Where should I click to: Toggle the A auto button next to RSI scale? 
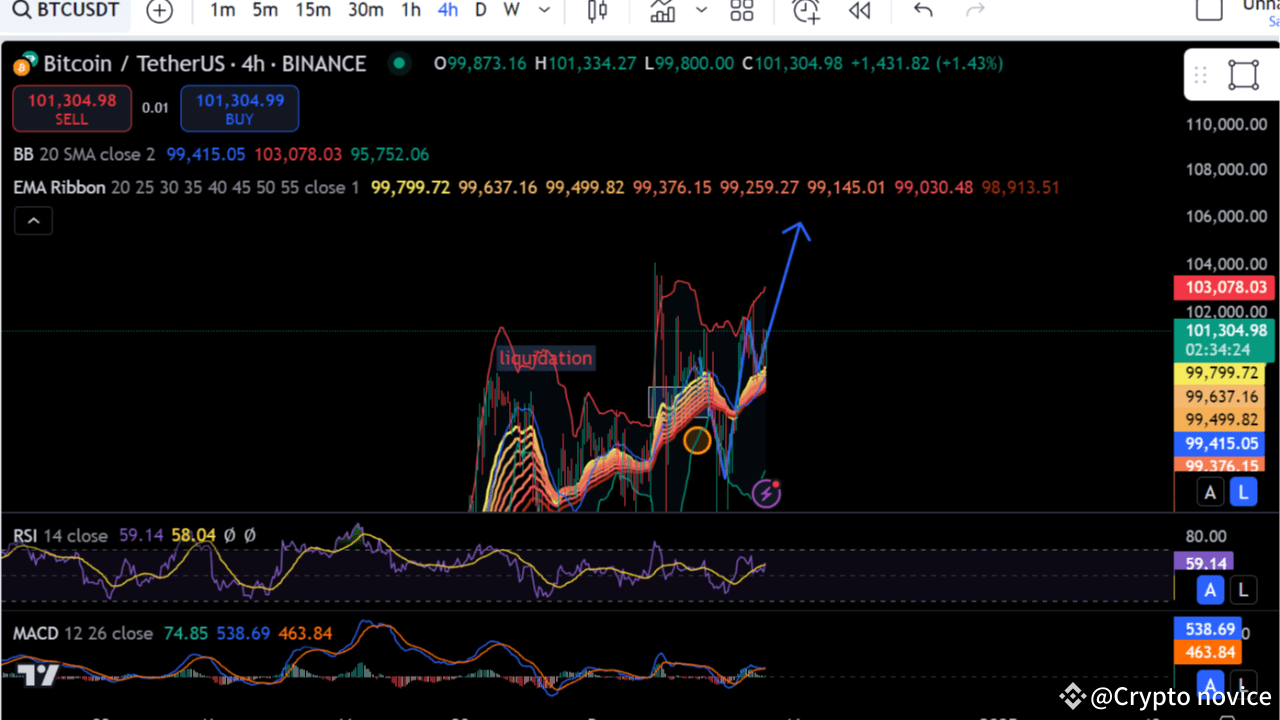[x=1210, y=590]
